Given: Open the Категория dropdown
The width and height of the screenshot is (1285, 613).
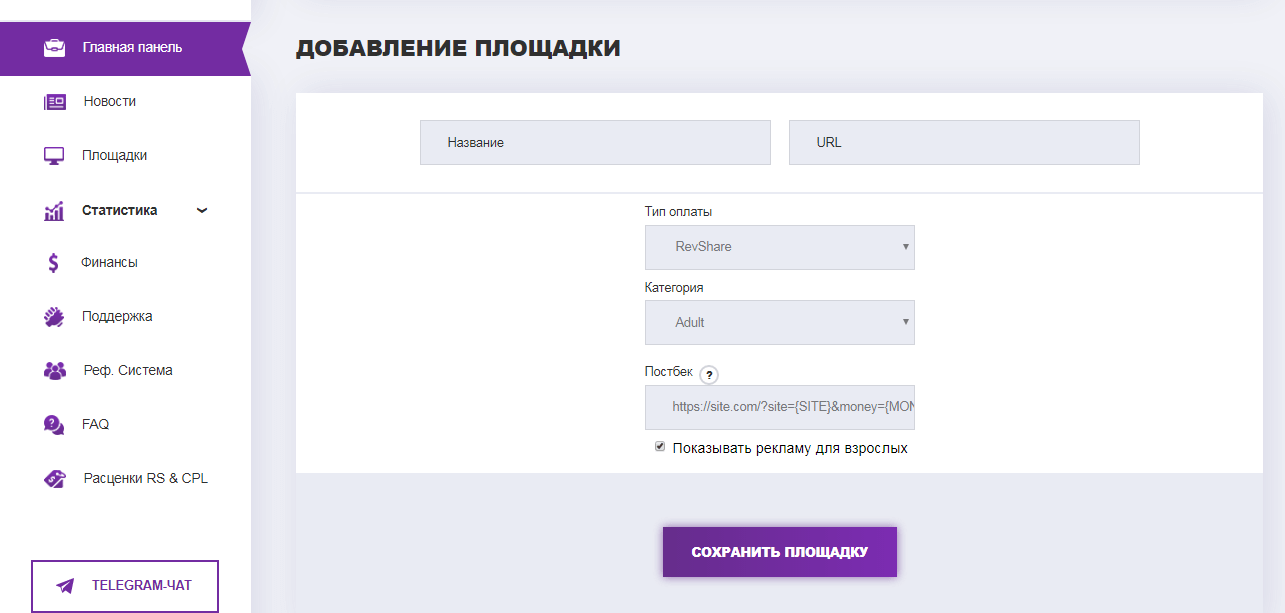Looking at the screenshot, I should 780,322.
